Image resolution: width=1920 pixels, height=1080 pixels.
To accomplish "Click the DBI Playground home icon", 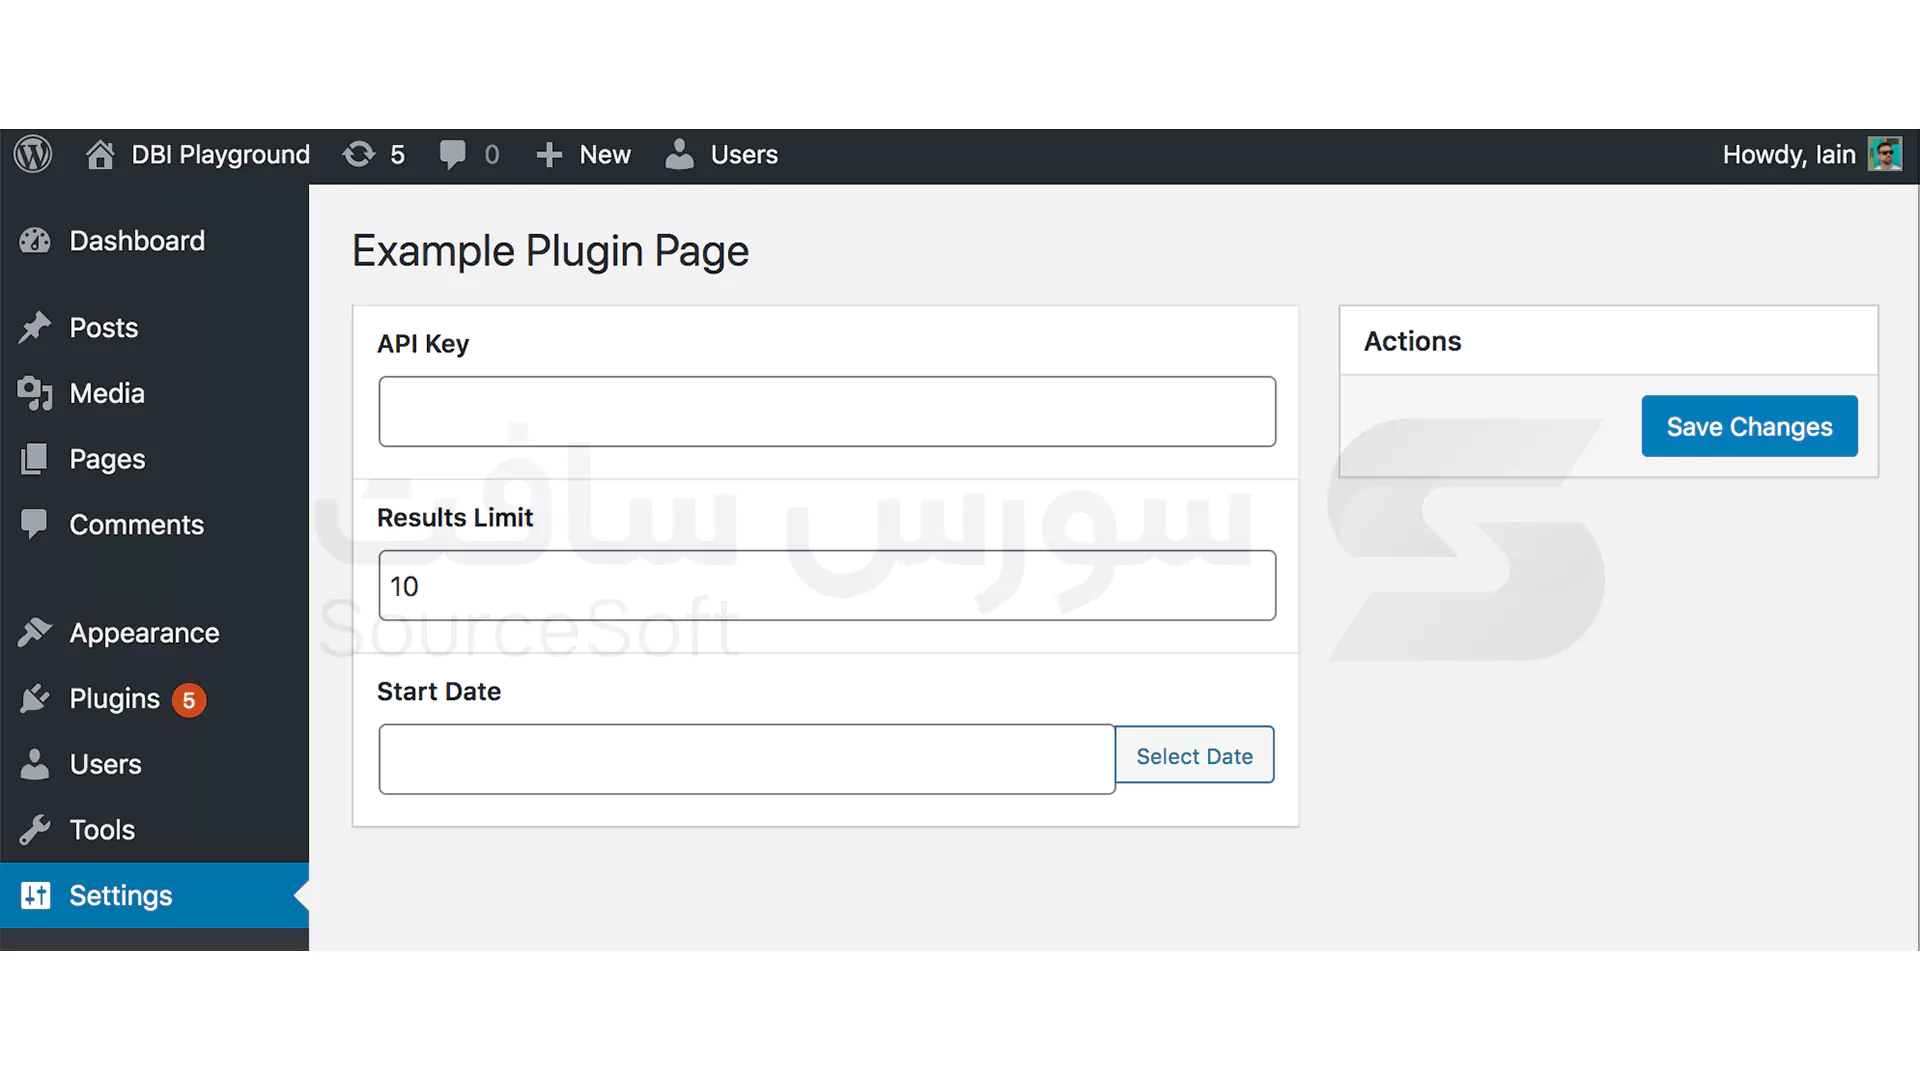I will [x=100, y=155].
